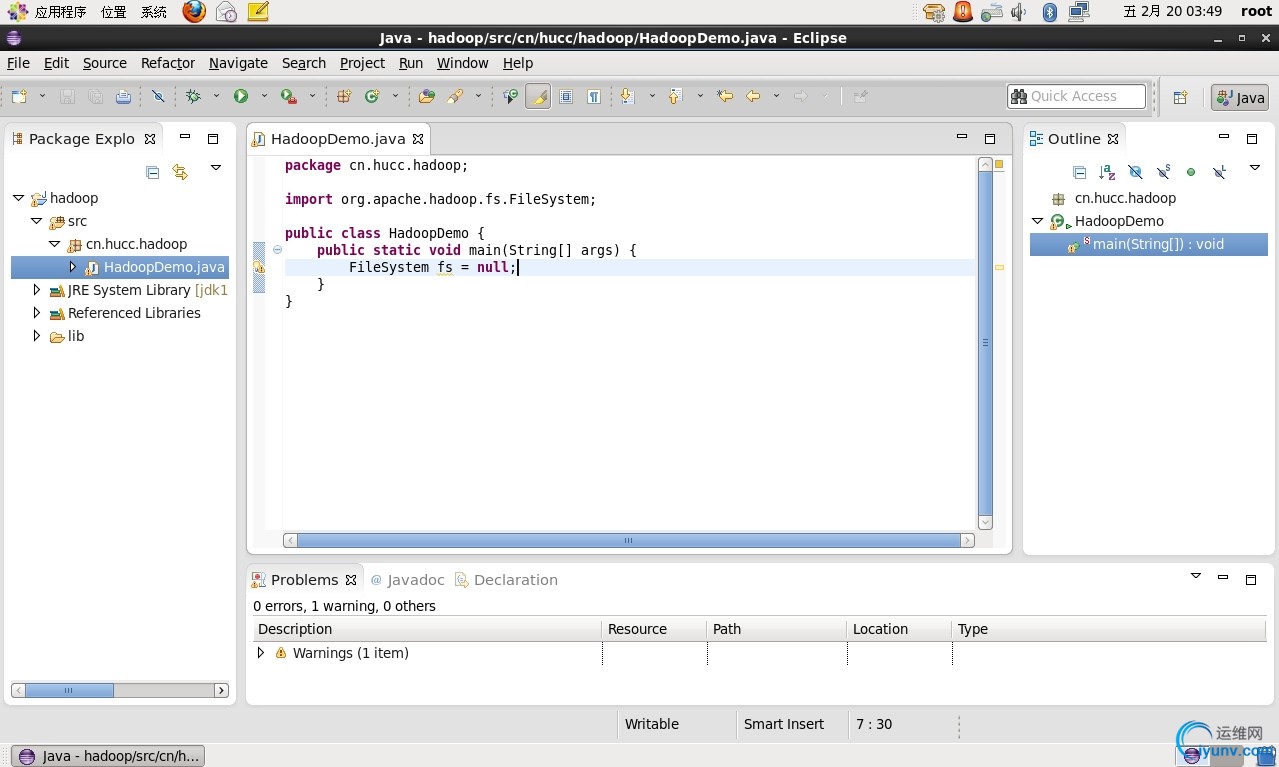1279x767 pixels.
Task: Click the Debug bug icon
Action: (193, 96)
